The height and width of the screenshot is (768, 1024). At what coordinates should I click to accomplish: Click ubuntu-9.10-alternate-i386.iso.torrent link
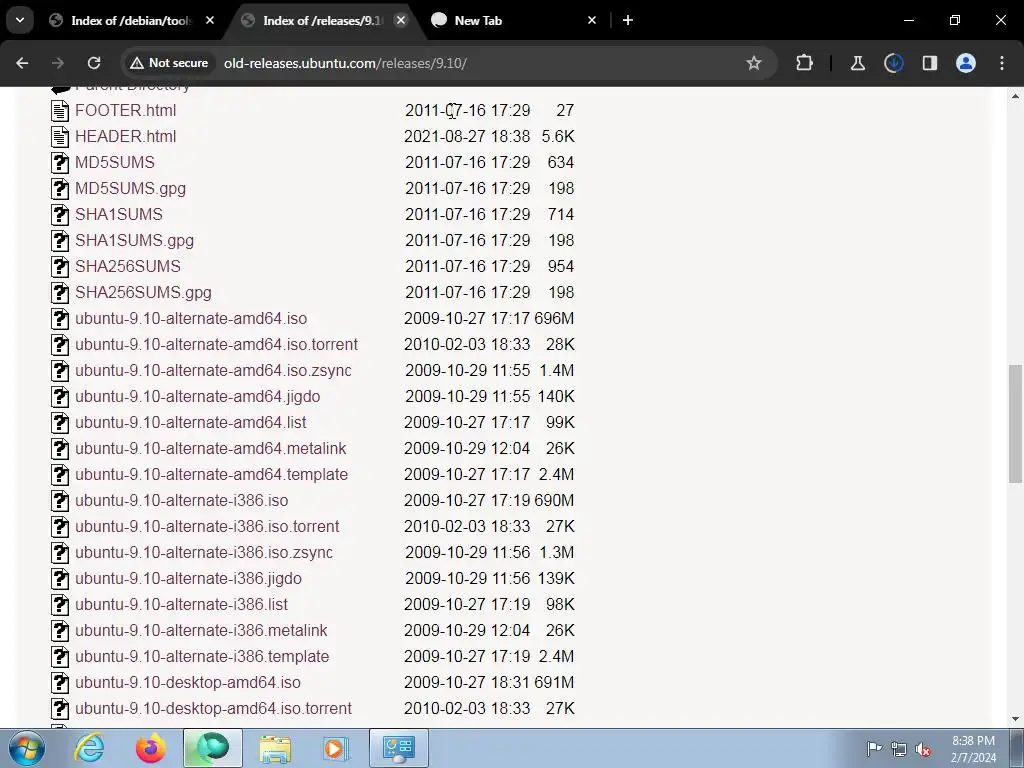[207, 526]
